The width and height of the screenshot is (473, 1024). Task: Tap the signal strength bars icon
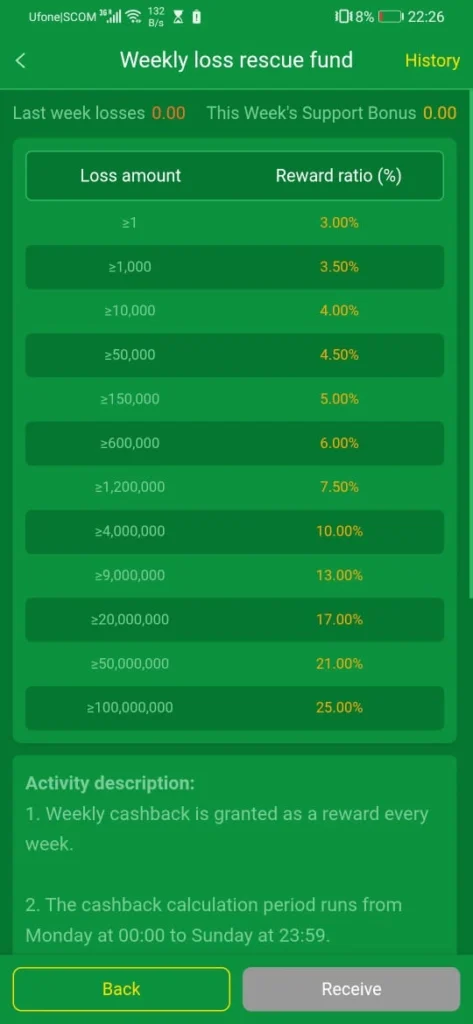[x=112, y=16]
